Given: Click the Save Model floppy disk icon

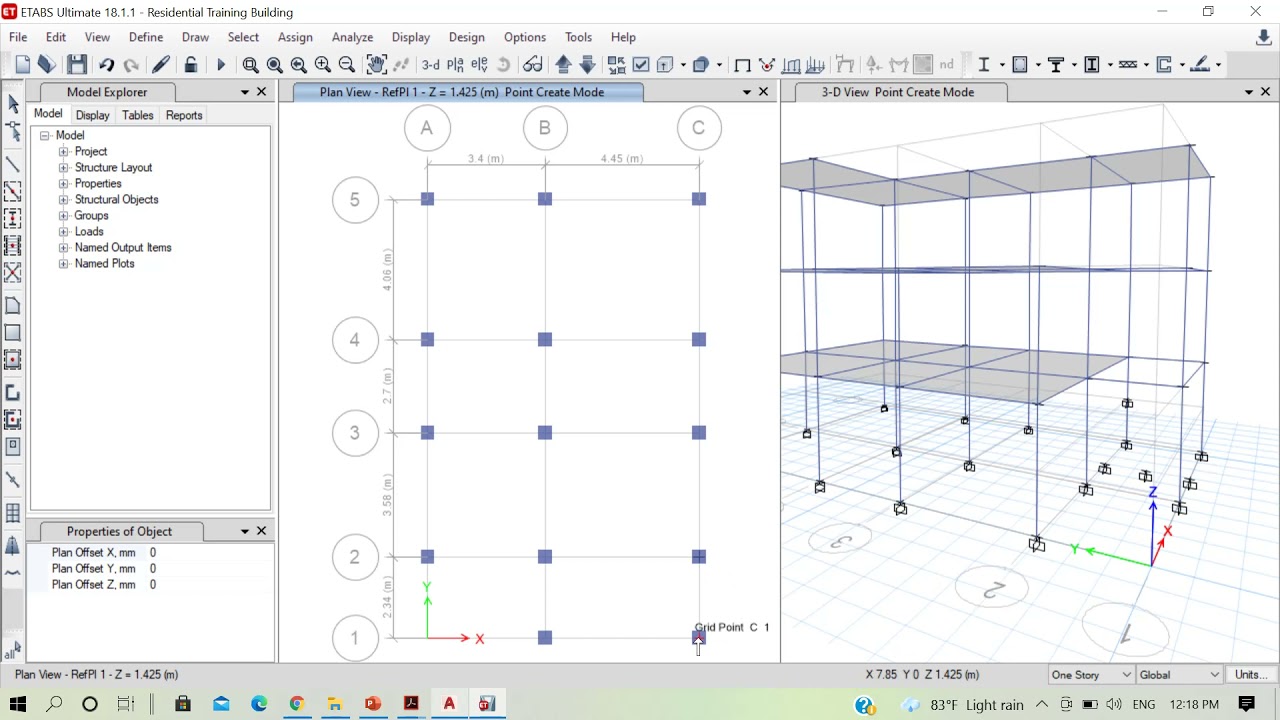Looking at the screenshot, I should click(77, 65).
